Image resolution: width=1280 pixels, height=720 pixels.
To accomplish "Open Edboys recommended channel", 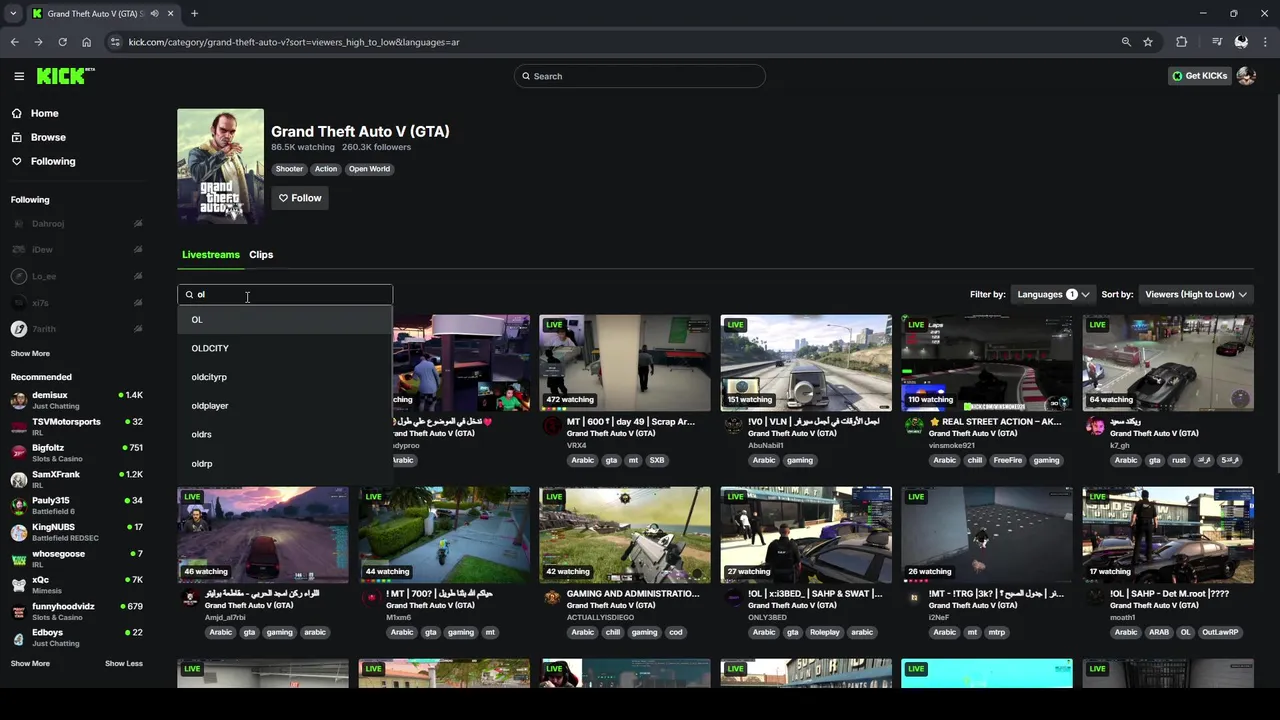I will click(77, 637).
